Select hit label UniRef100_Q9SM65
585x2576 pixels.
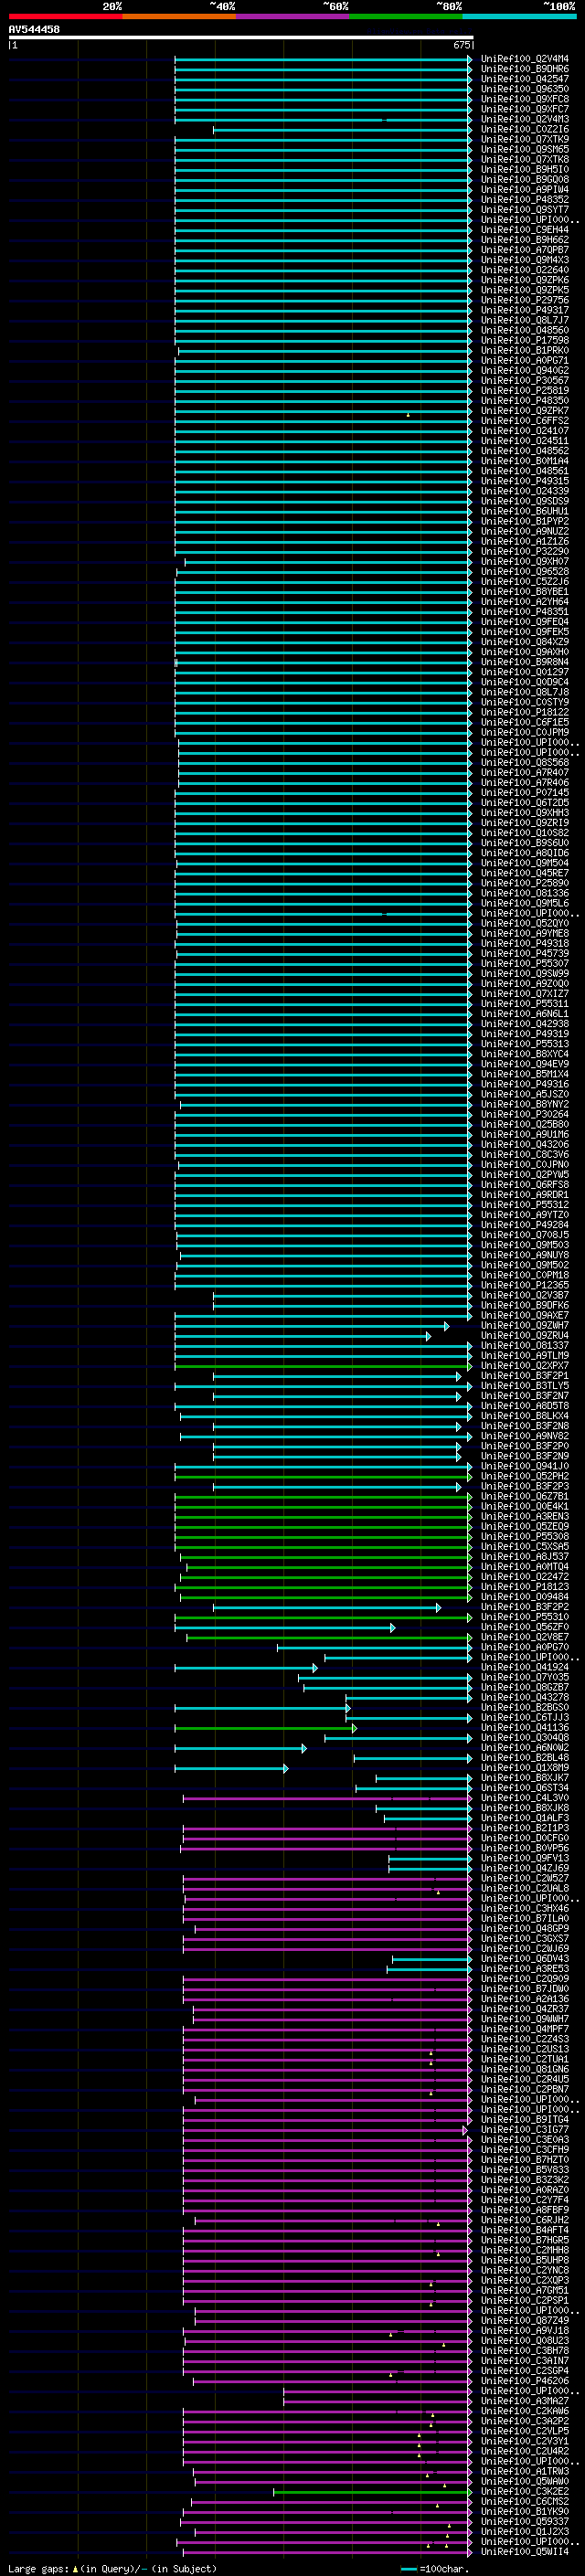[525, 149]
